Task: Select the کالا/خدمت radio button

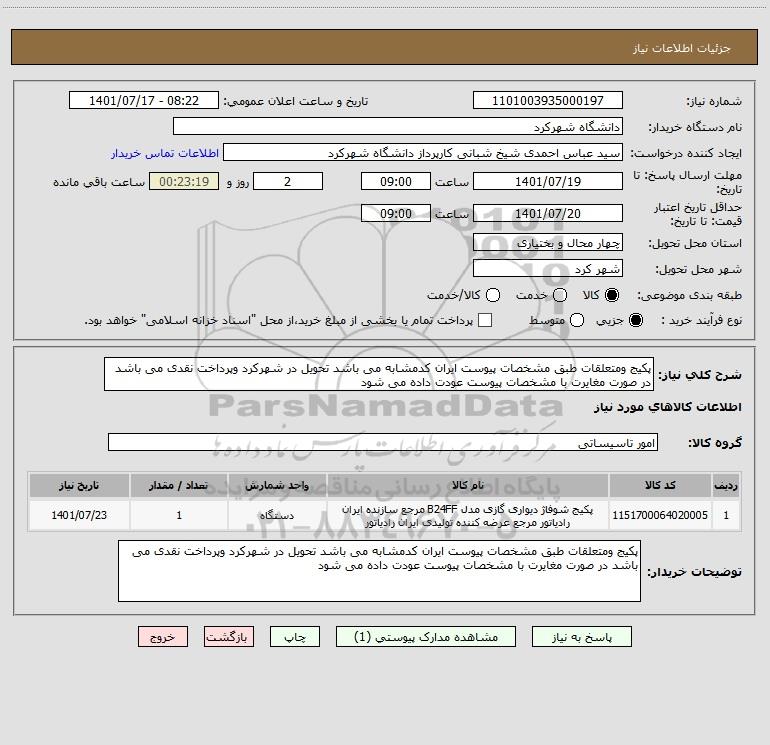Action: [x=493, y=295]
